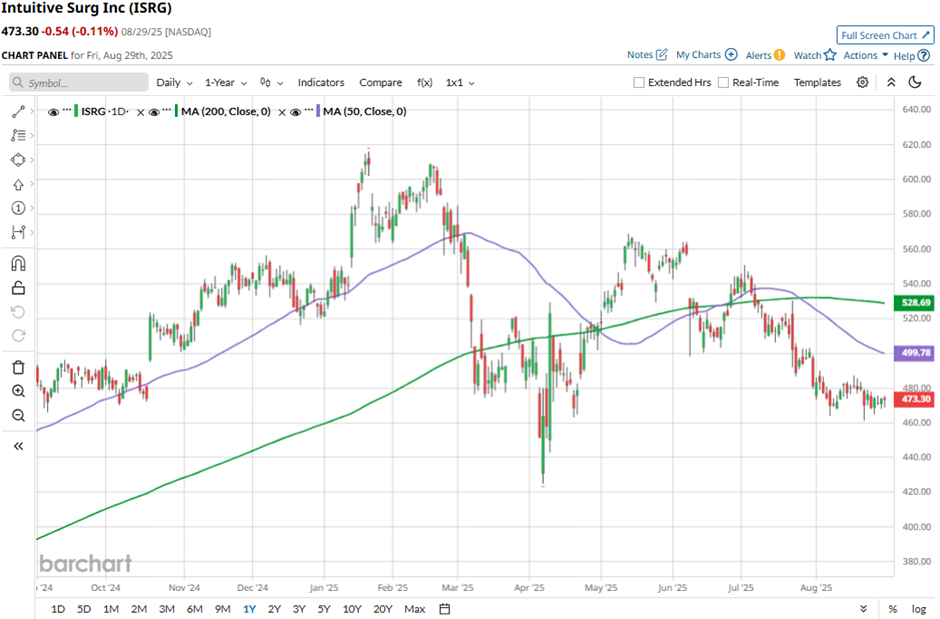
Task: Pick the numbered marker annotation tool
Action: [x=18, y=208]
